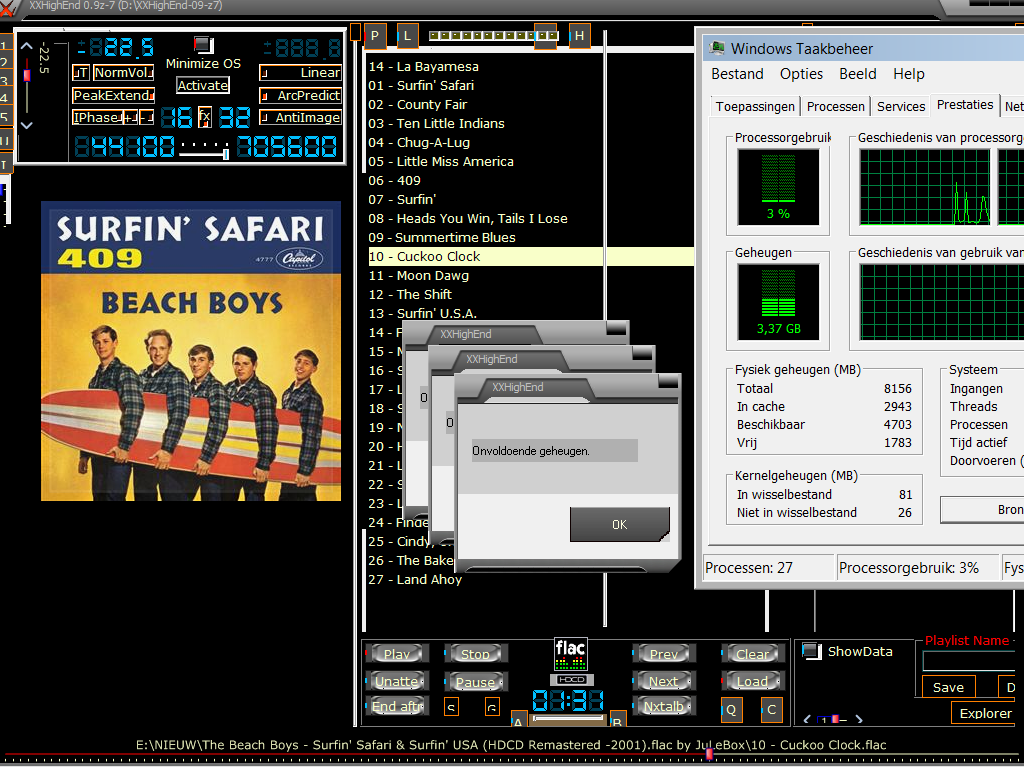This screenshot has width=1024, height=768.
Task: Open the Beeld menu in Taakbeheer
Action: (x=857, y=74)
